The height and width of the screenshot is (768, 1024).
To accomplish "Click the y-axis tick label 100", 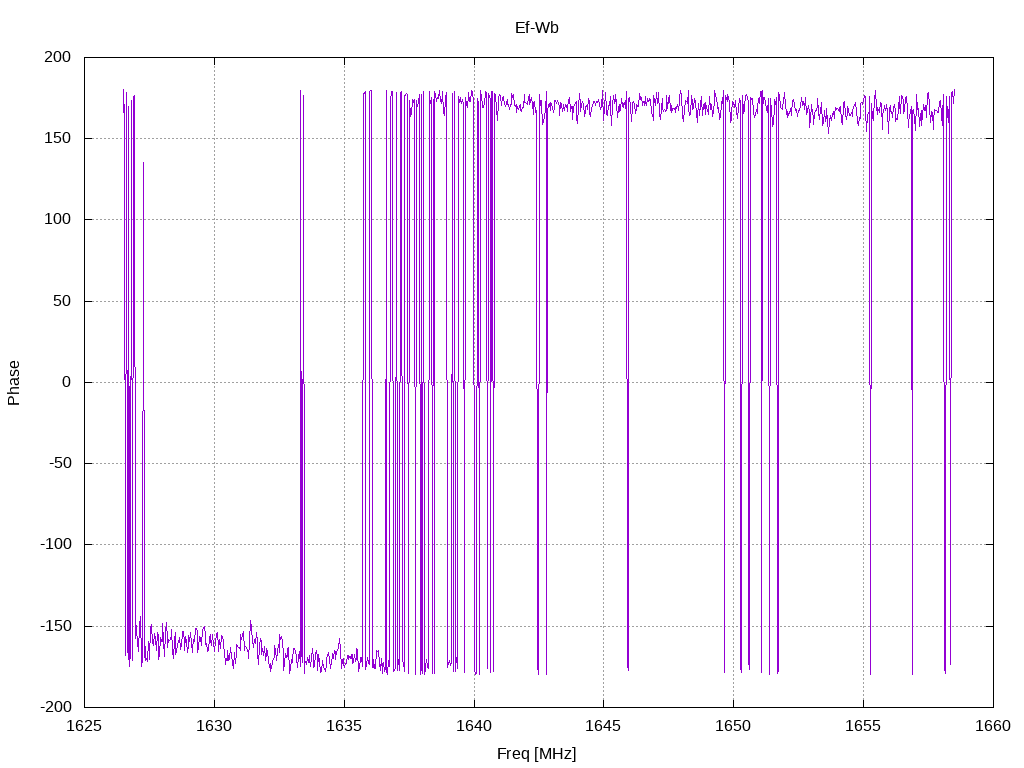I will coord(57,219).
